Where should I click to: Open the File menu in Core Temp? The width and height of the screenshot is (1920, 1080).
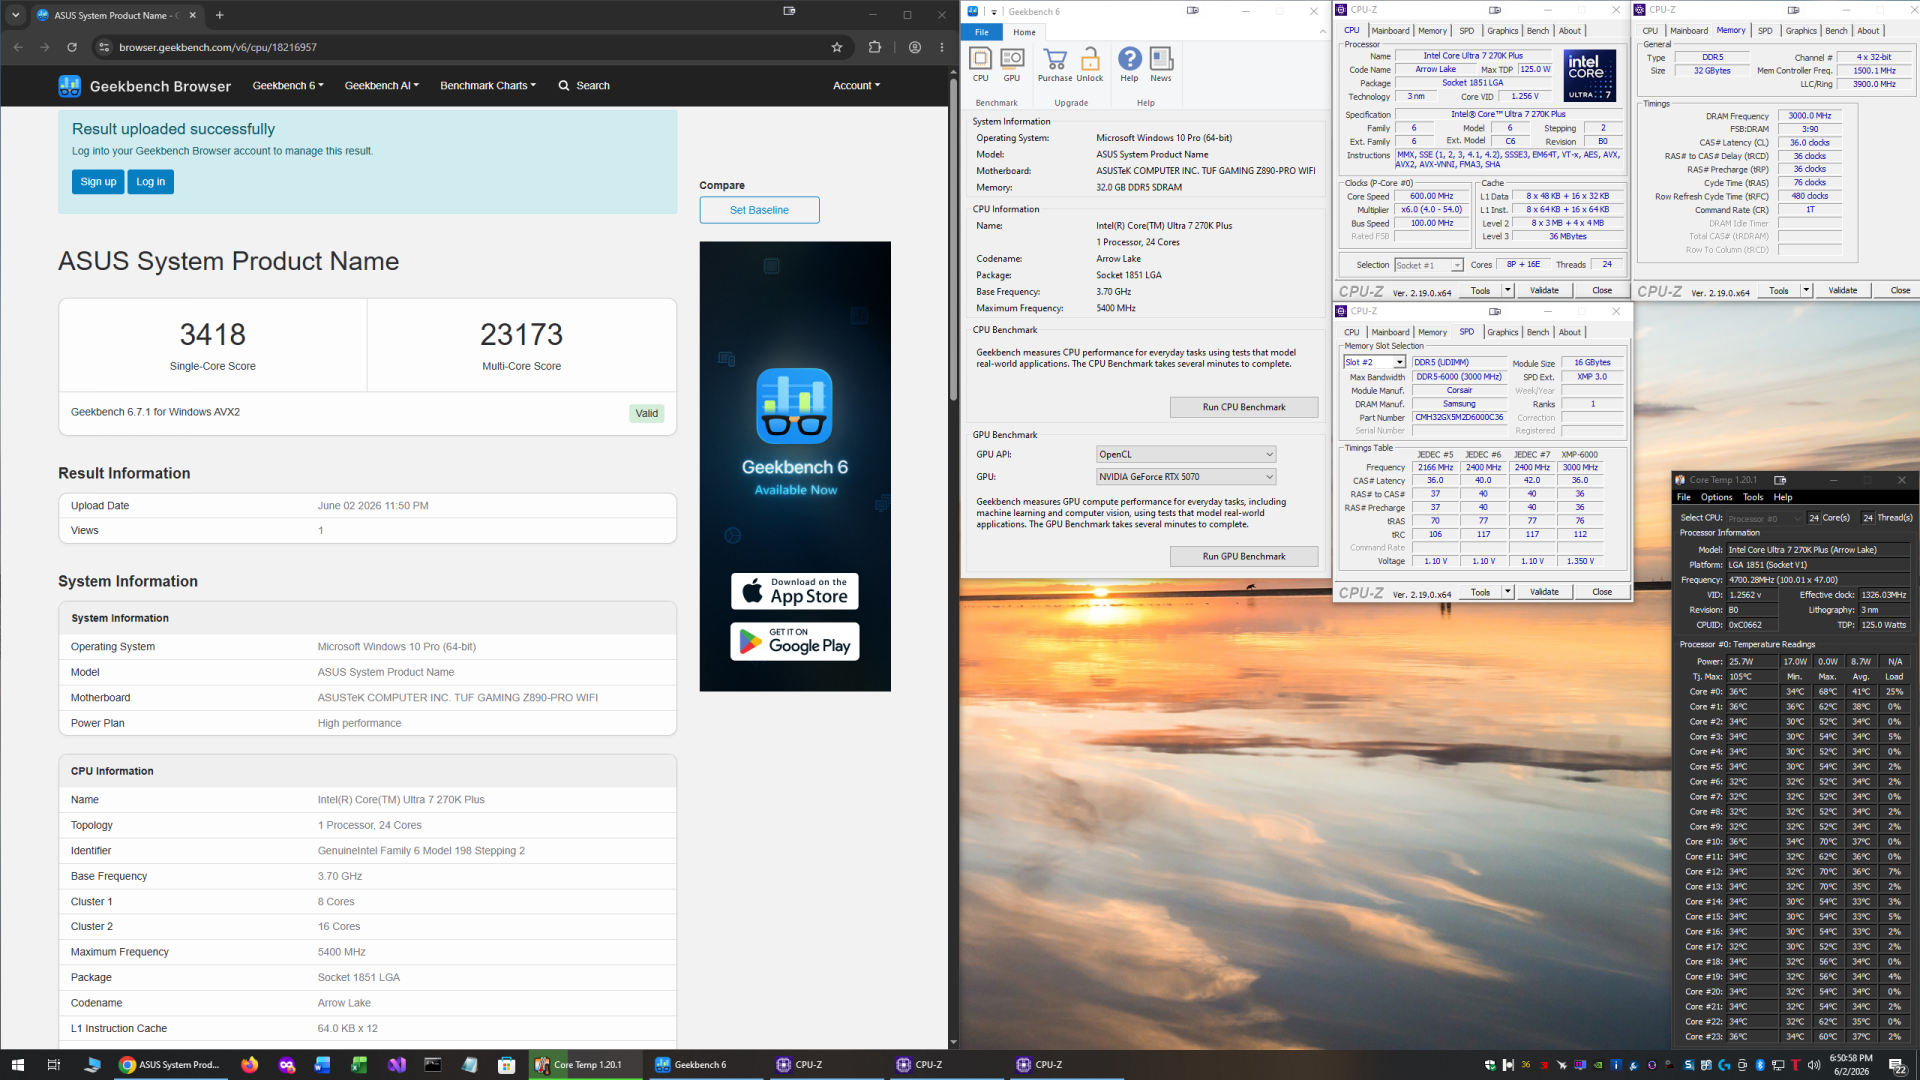point(1684,497)
